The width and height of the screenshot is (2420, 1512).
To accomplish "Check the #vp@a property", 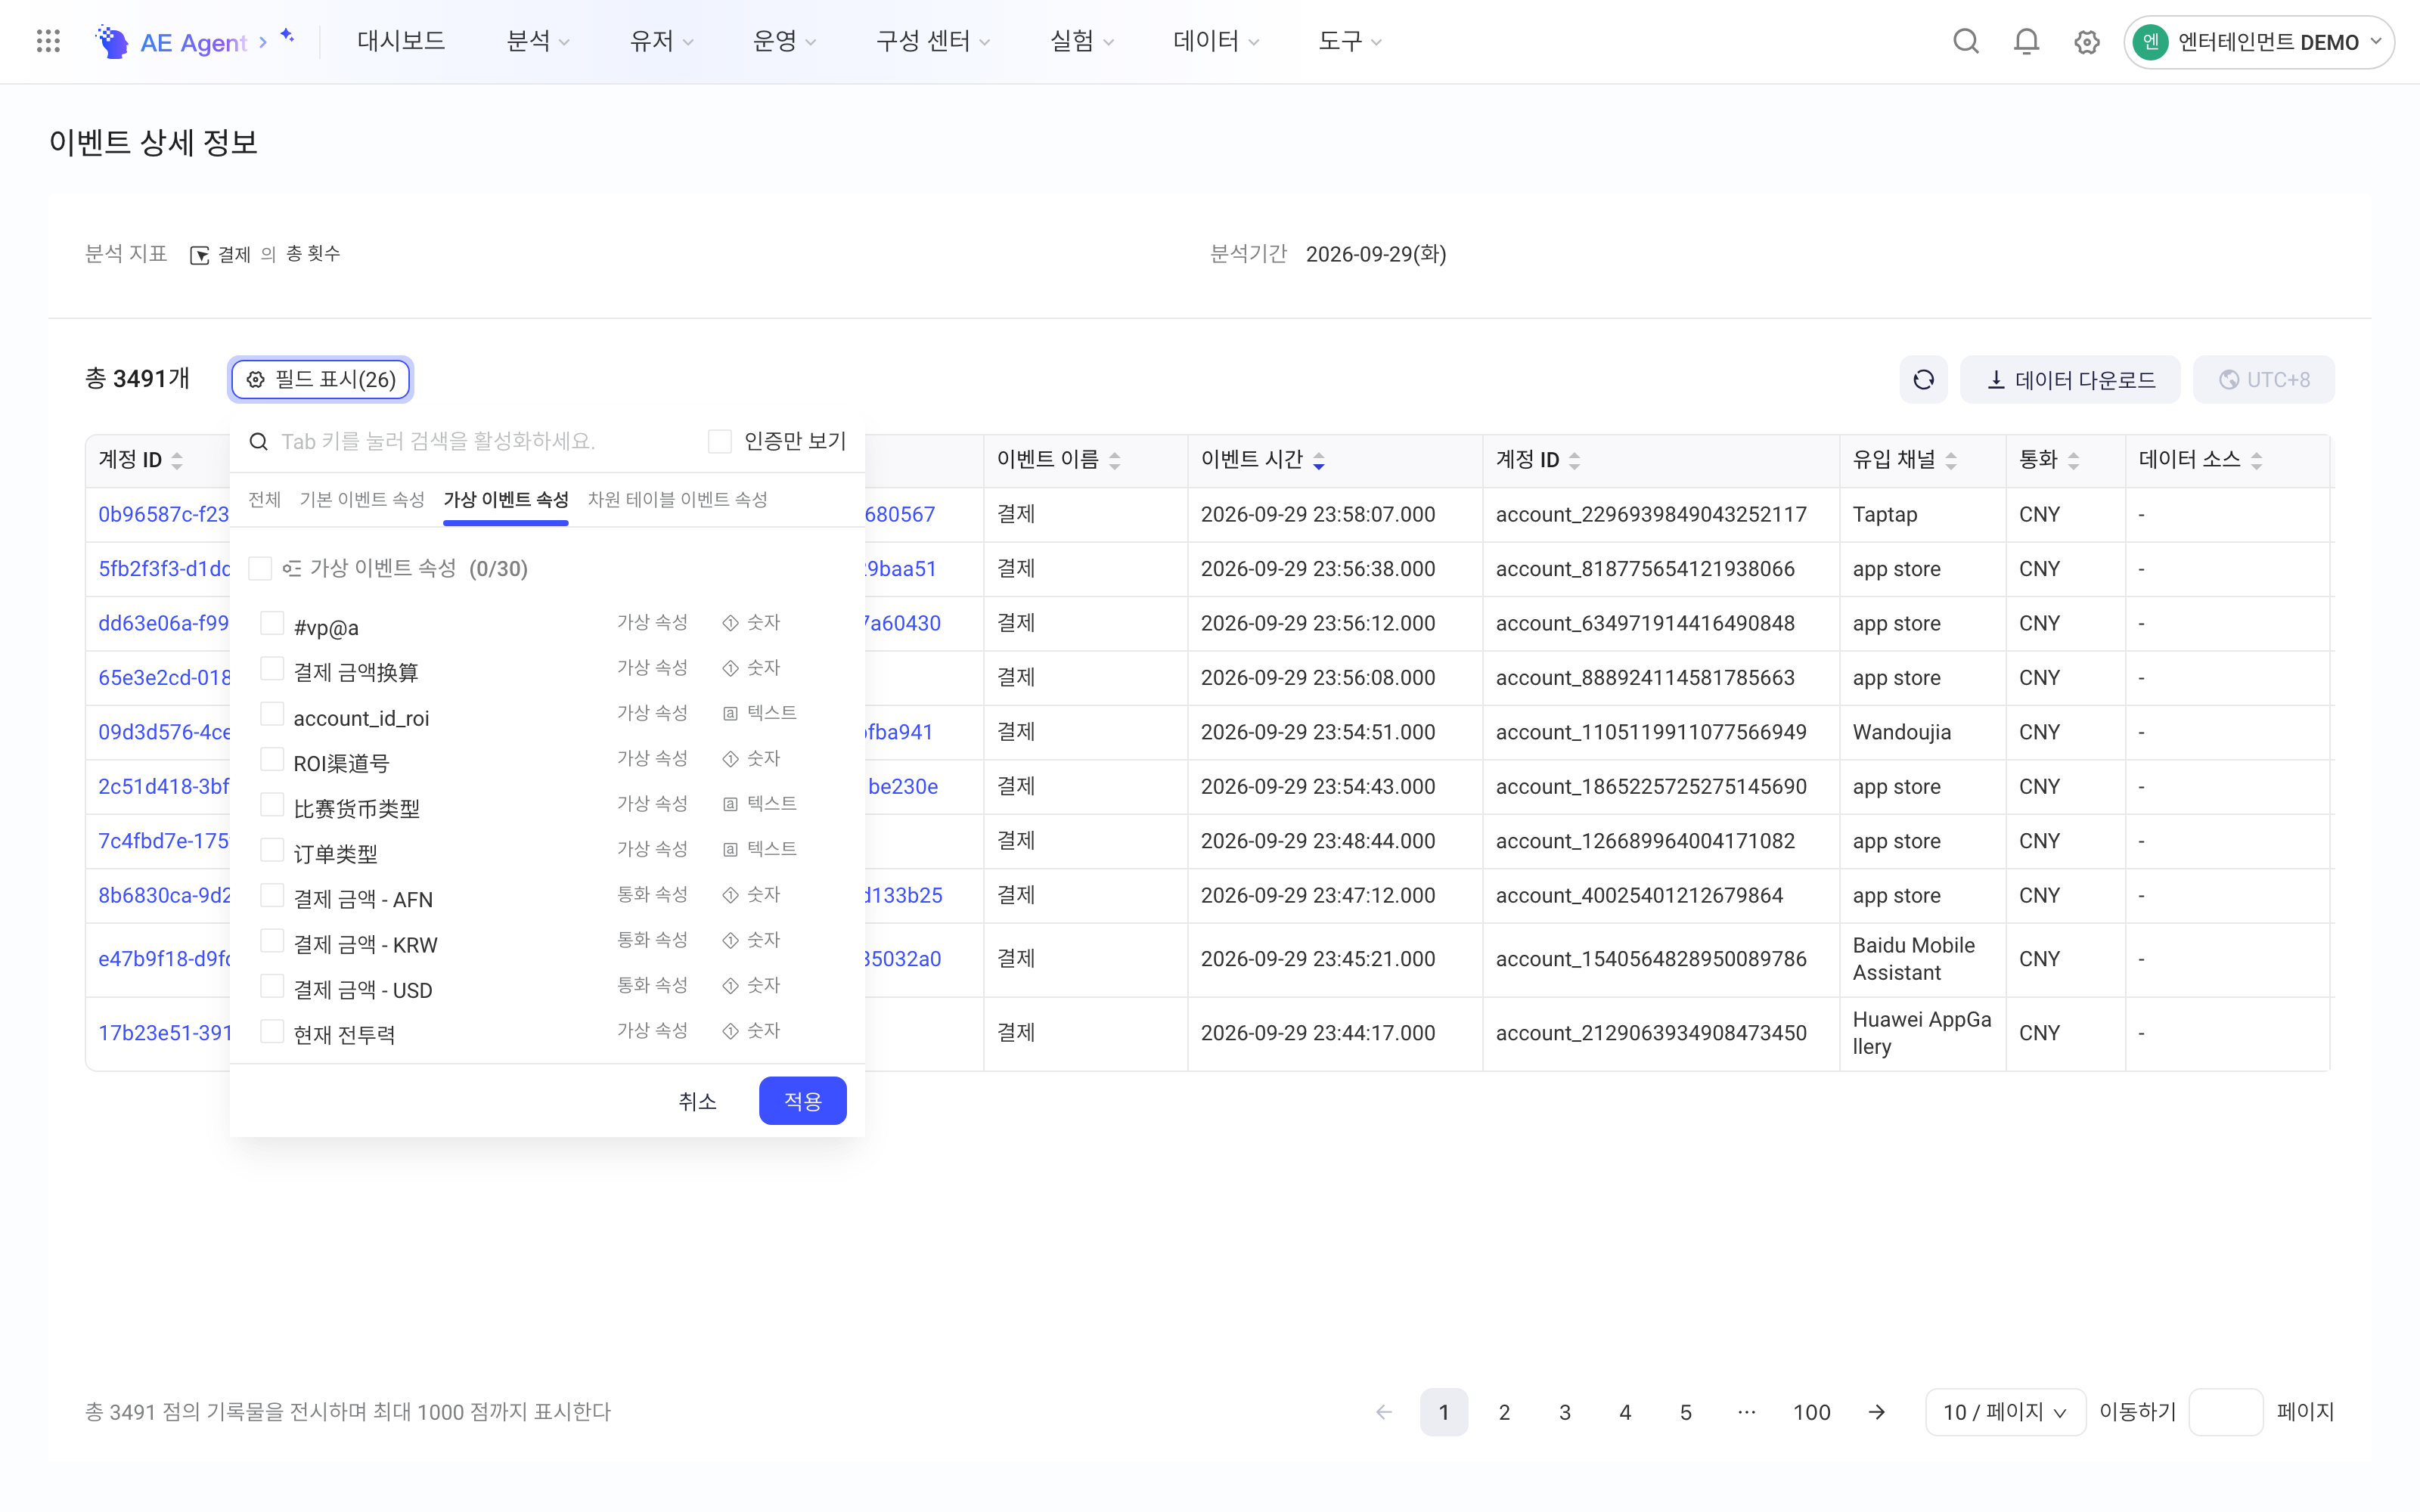I will point(272,623).
